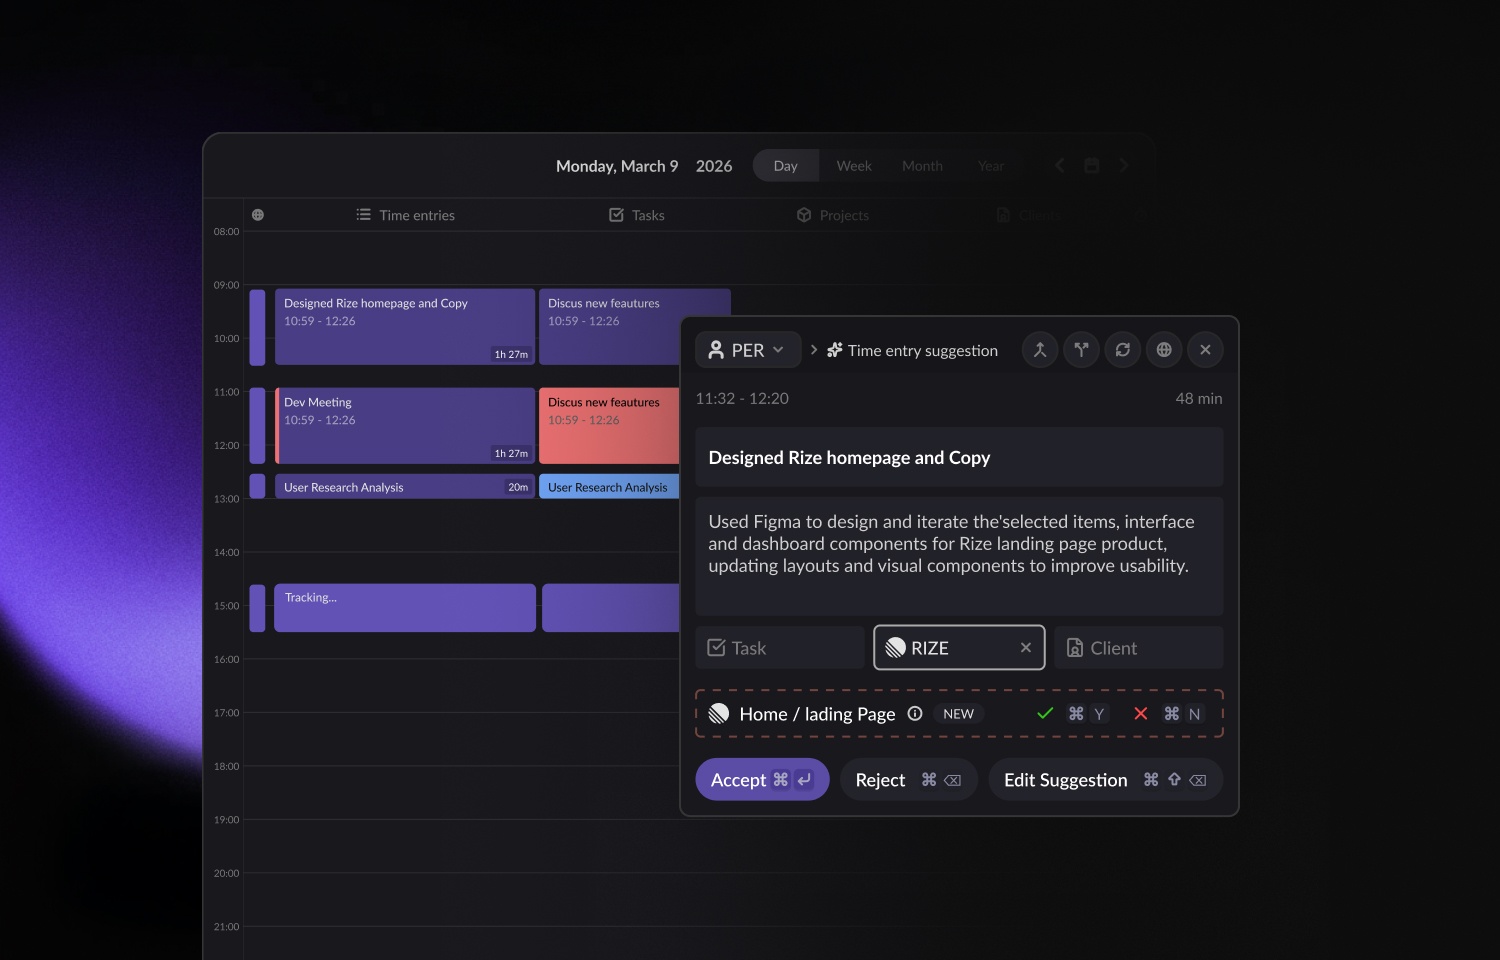The height and width of the screenshot is (960, 1500).
Task: Remove the RIZE project tag
Action: coord(1025,647)
